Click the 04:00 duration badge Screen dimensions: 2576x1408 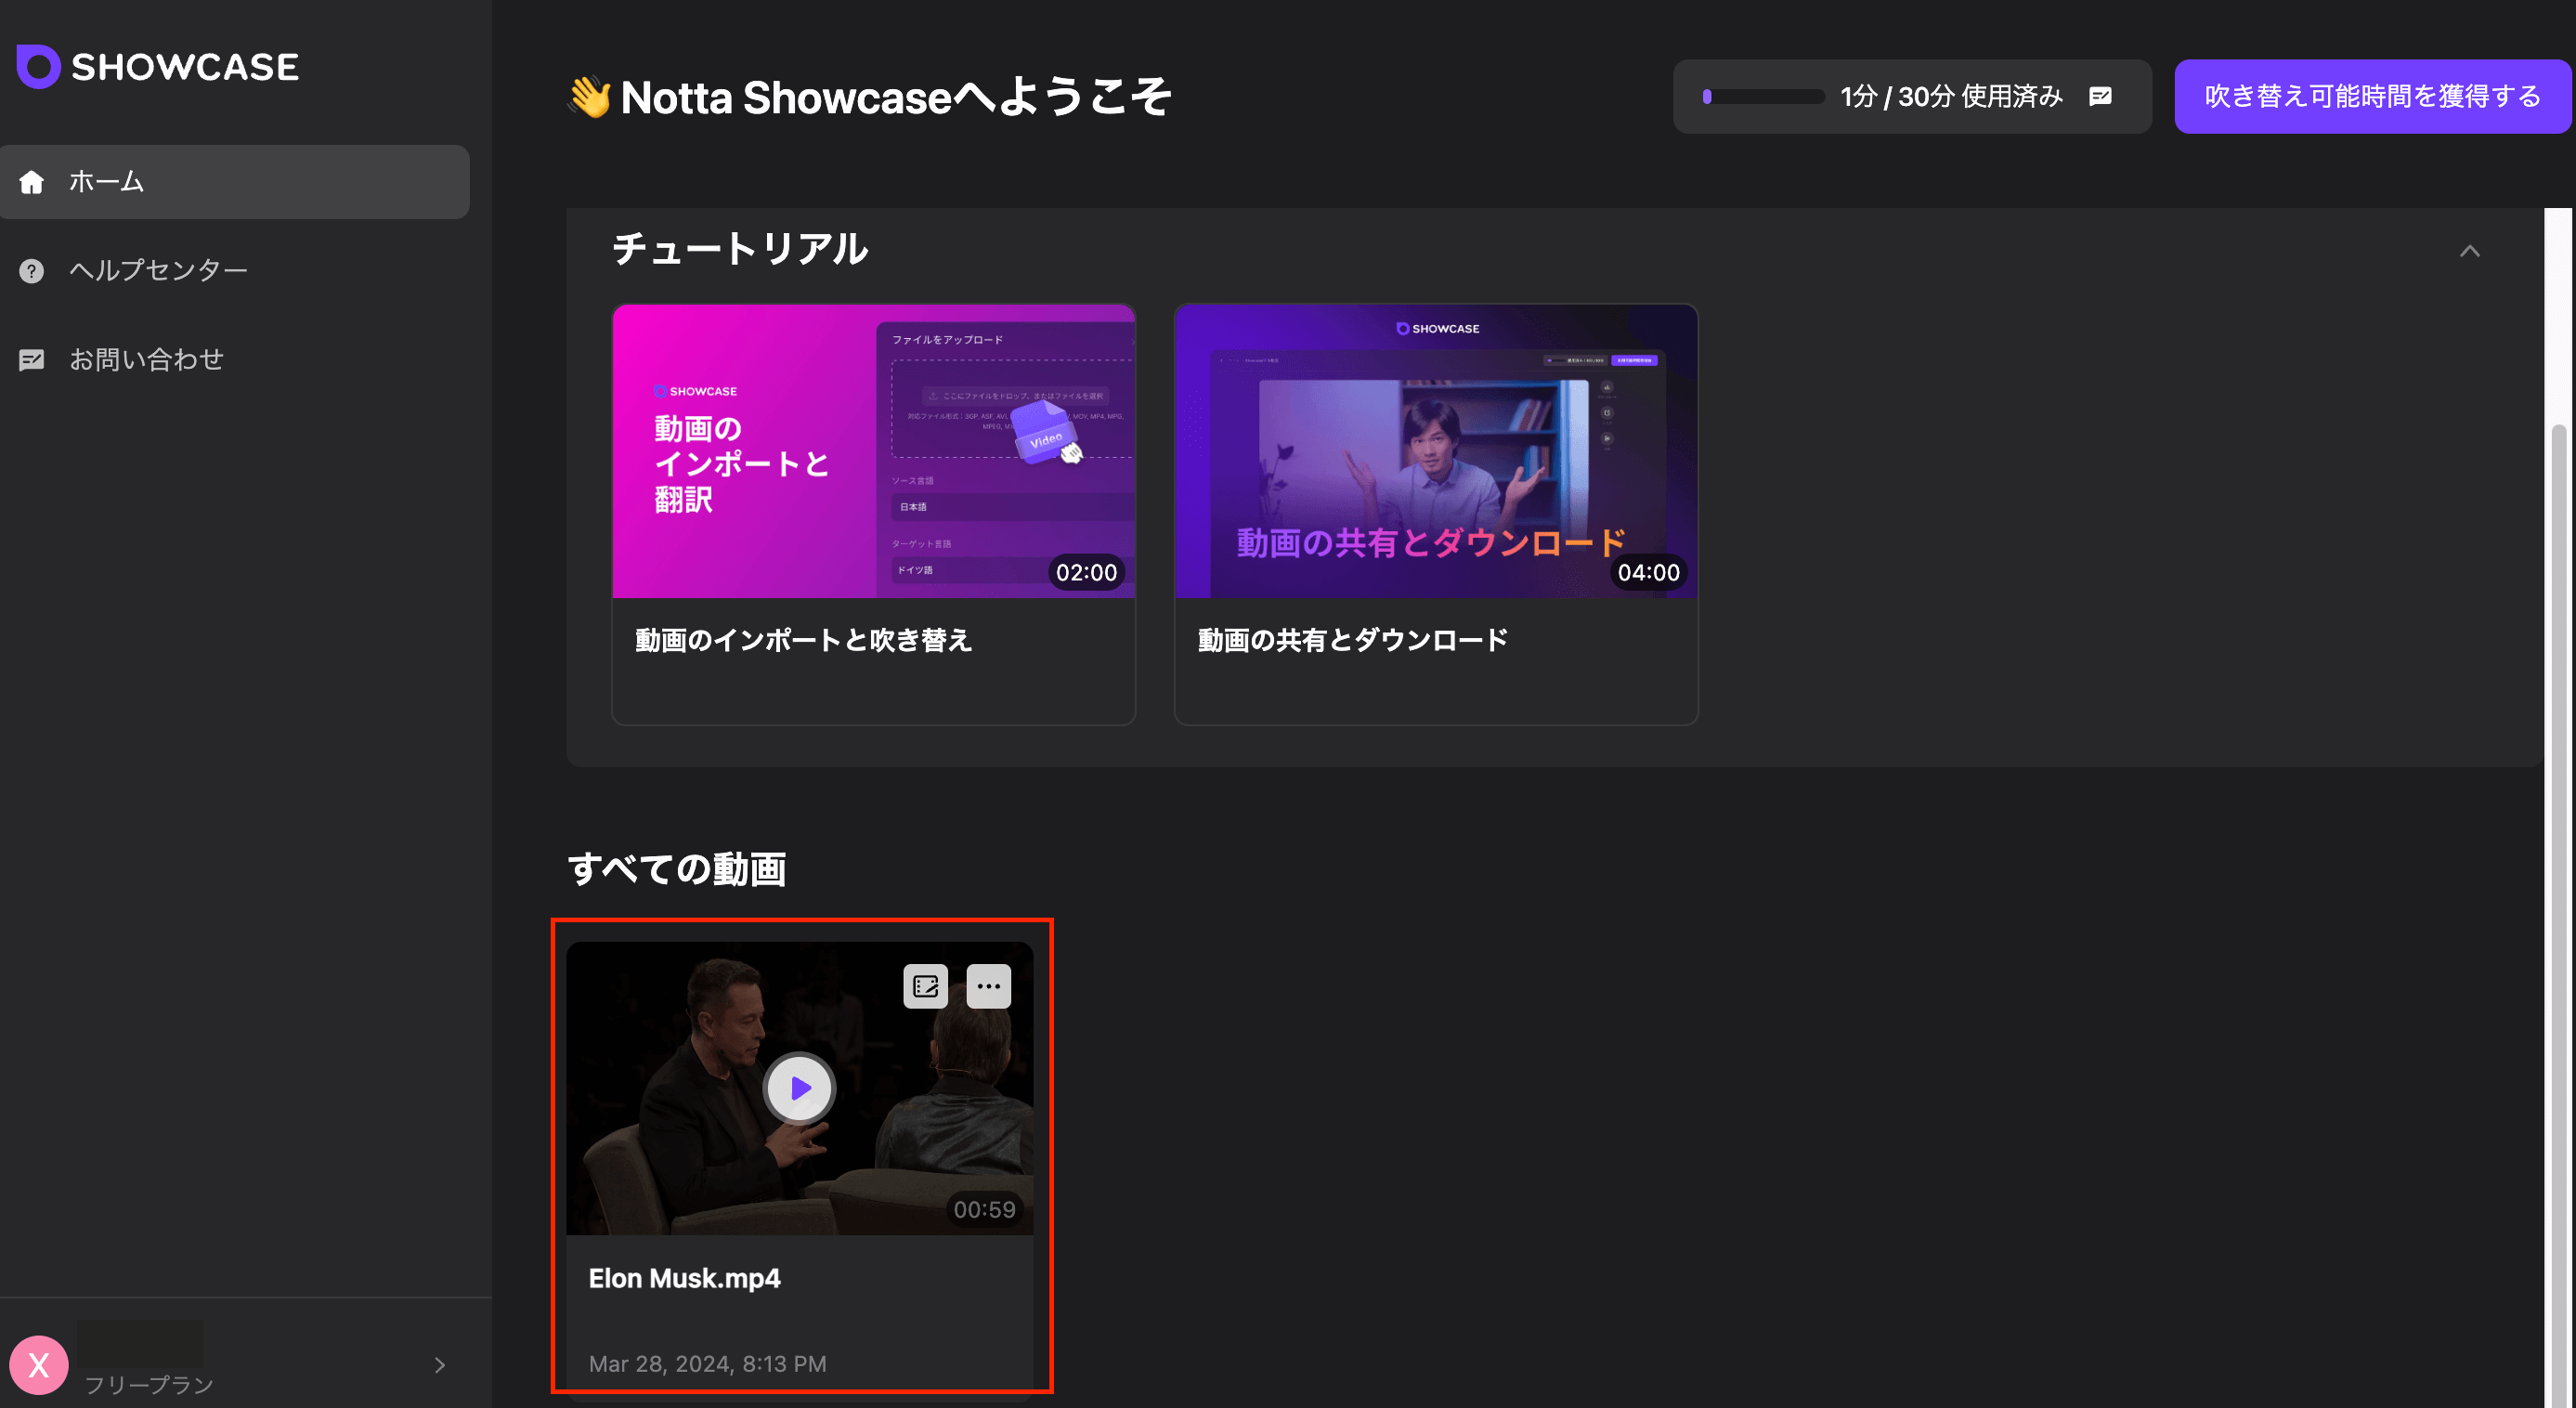point(1648,573)
